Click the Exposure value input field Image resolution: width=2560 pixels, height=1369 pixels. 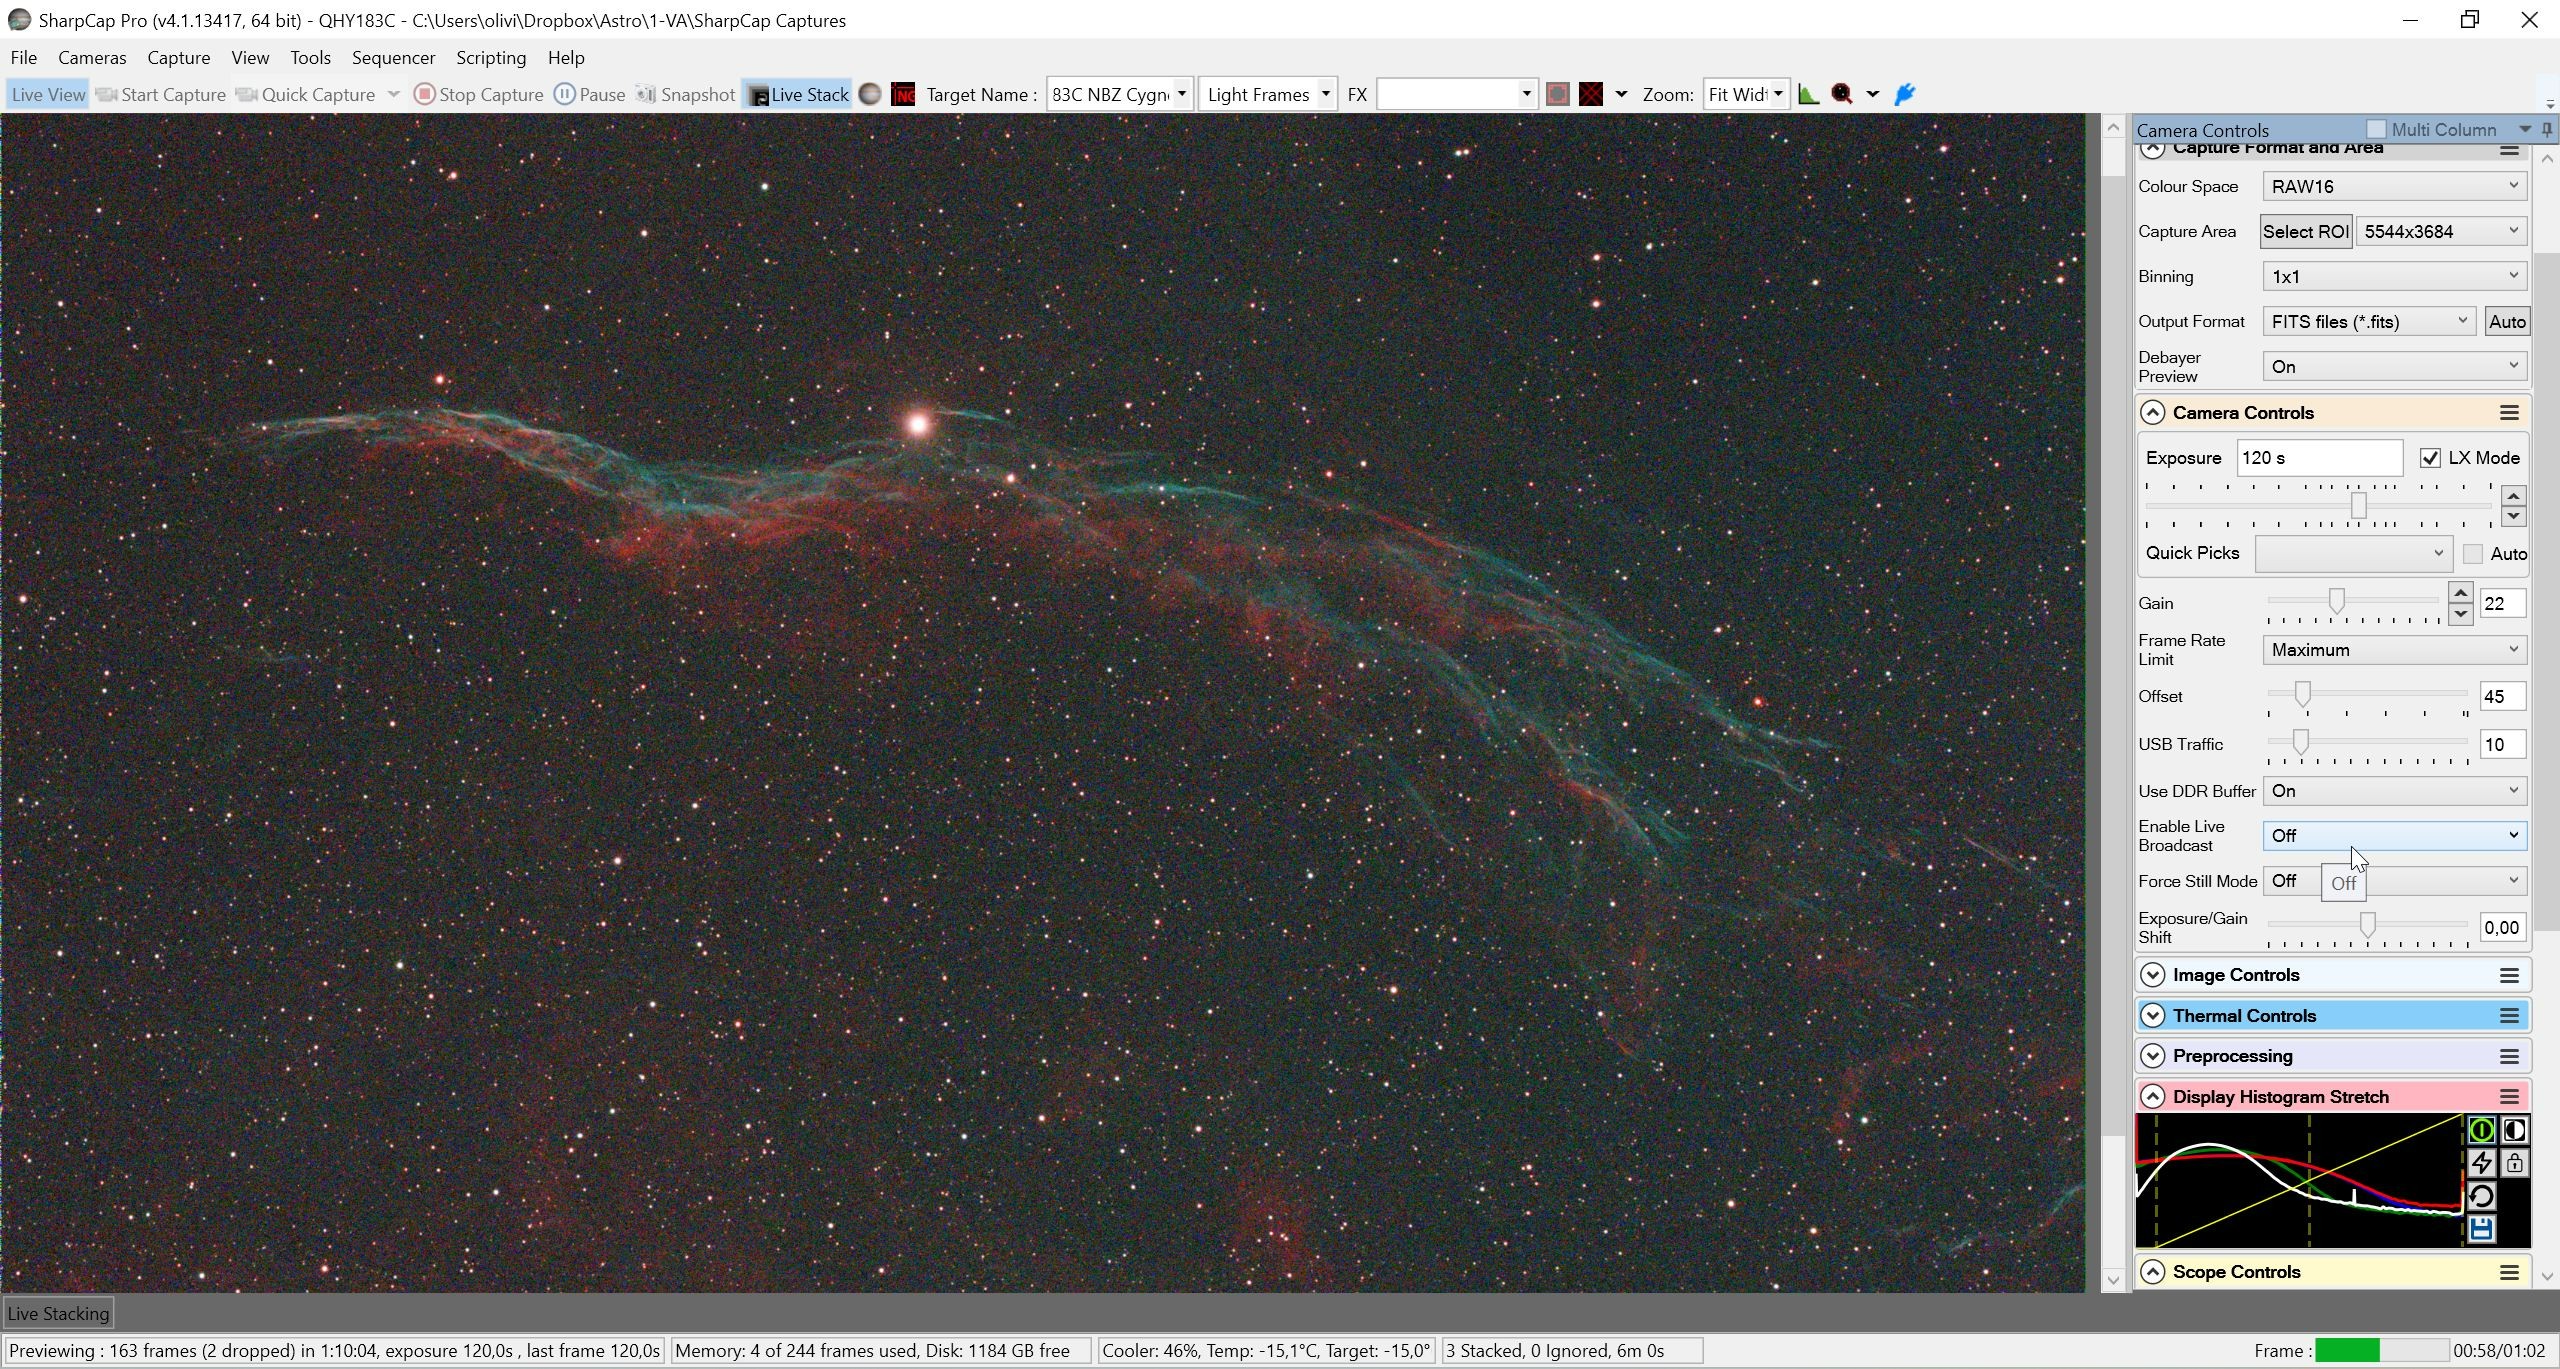coord(2319,458)
